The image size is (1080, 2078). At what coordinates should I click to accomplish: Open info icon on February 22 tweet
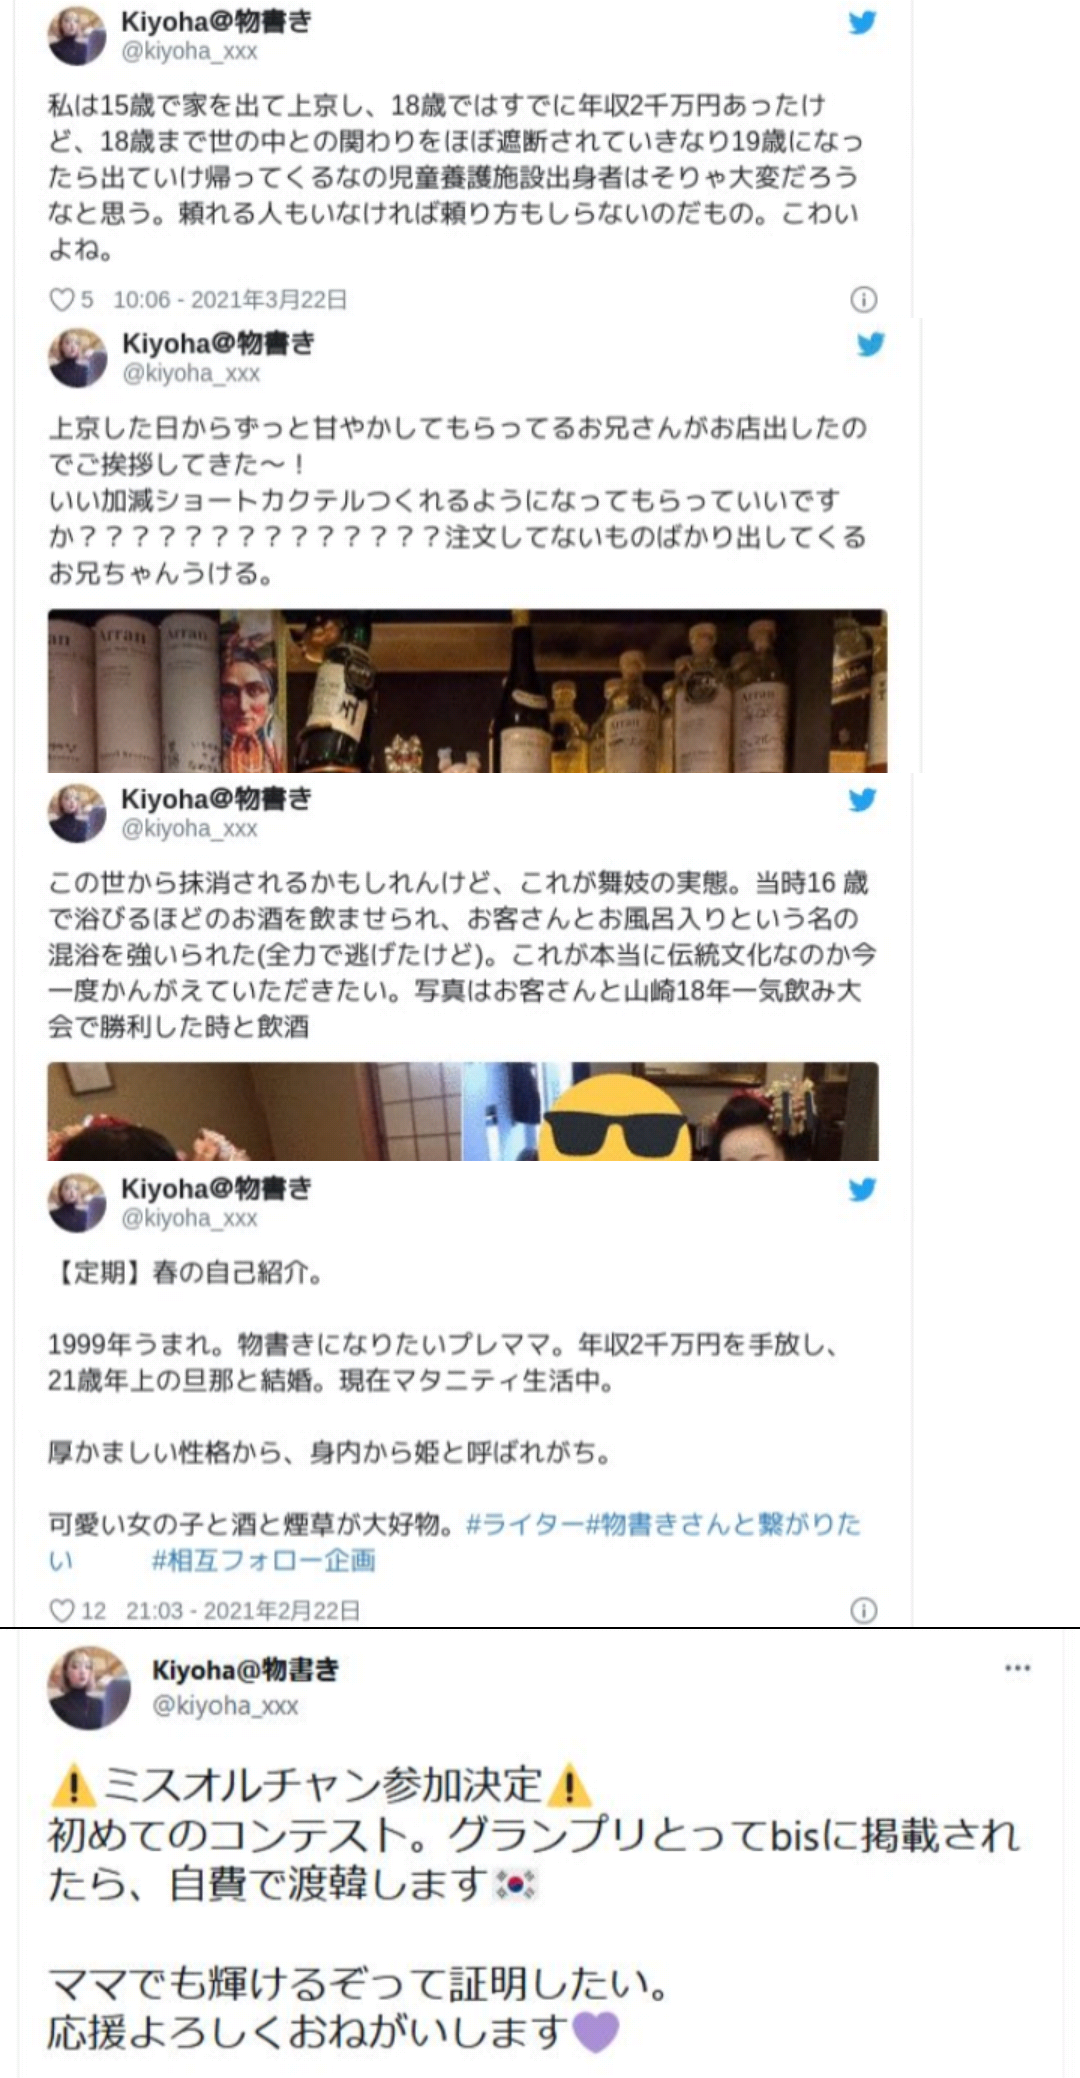(863, 1610)
